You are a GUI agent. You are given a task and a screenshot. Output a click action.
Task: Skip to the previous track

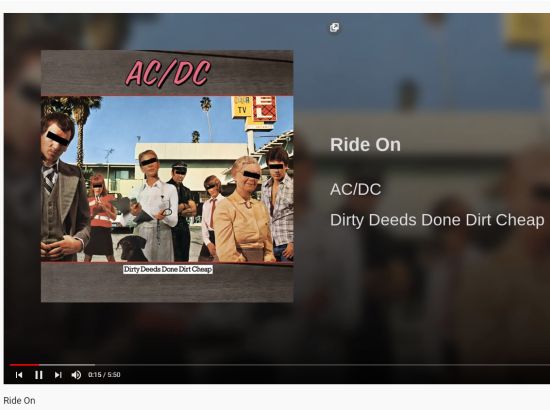click(x=19, y=375)
